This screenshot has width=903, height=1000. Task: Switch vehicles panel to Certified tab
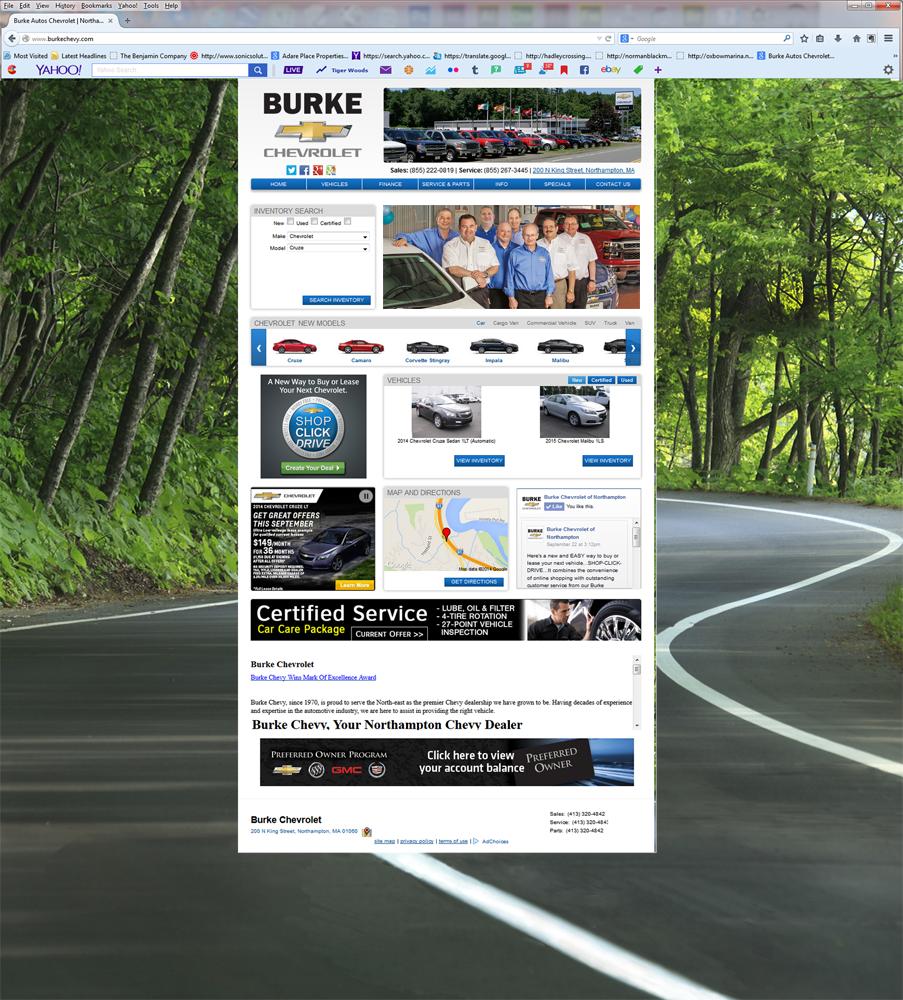coord(601,380)
